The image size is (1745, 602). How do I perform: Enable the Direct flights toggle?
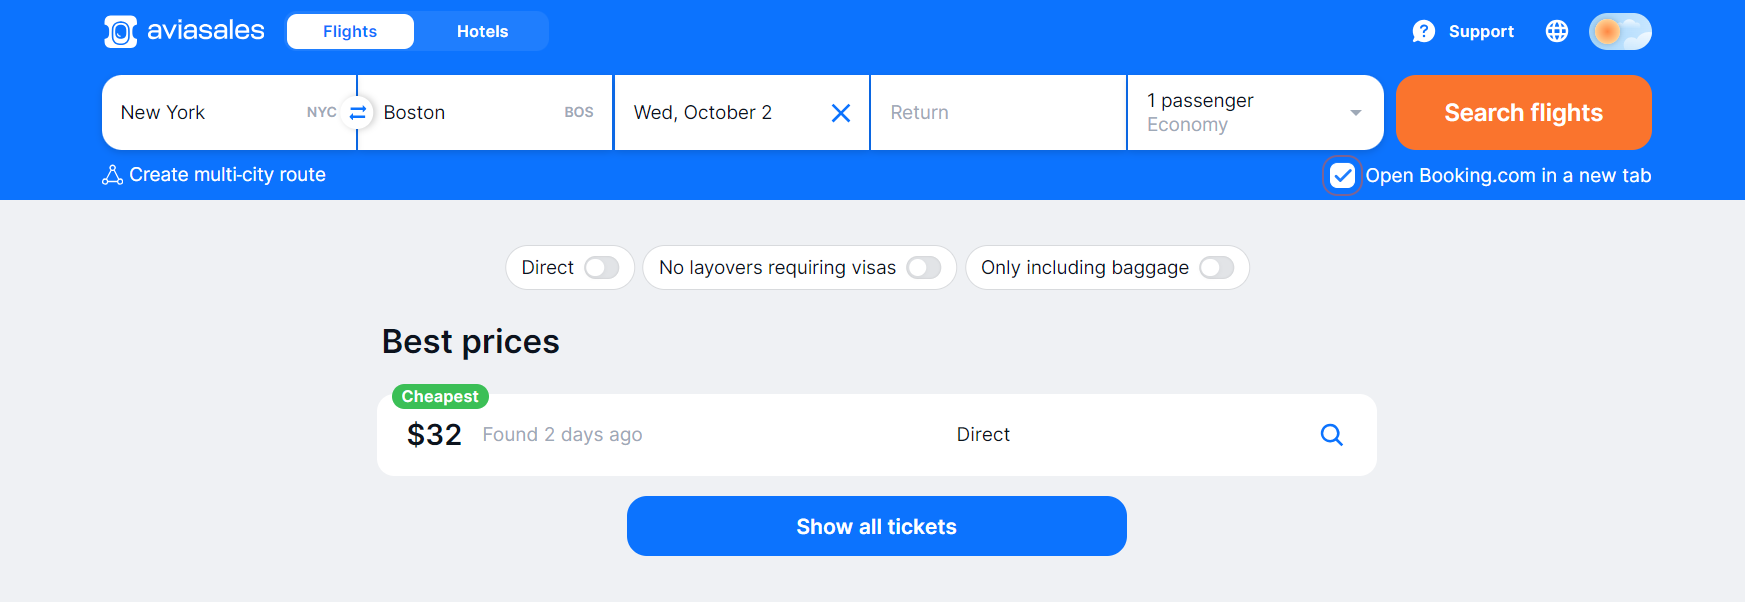coord(602,268)
